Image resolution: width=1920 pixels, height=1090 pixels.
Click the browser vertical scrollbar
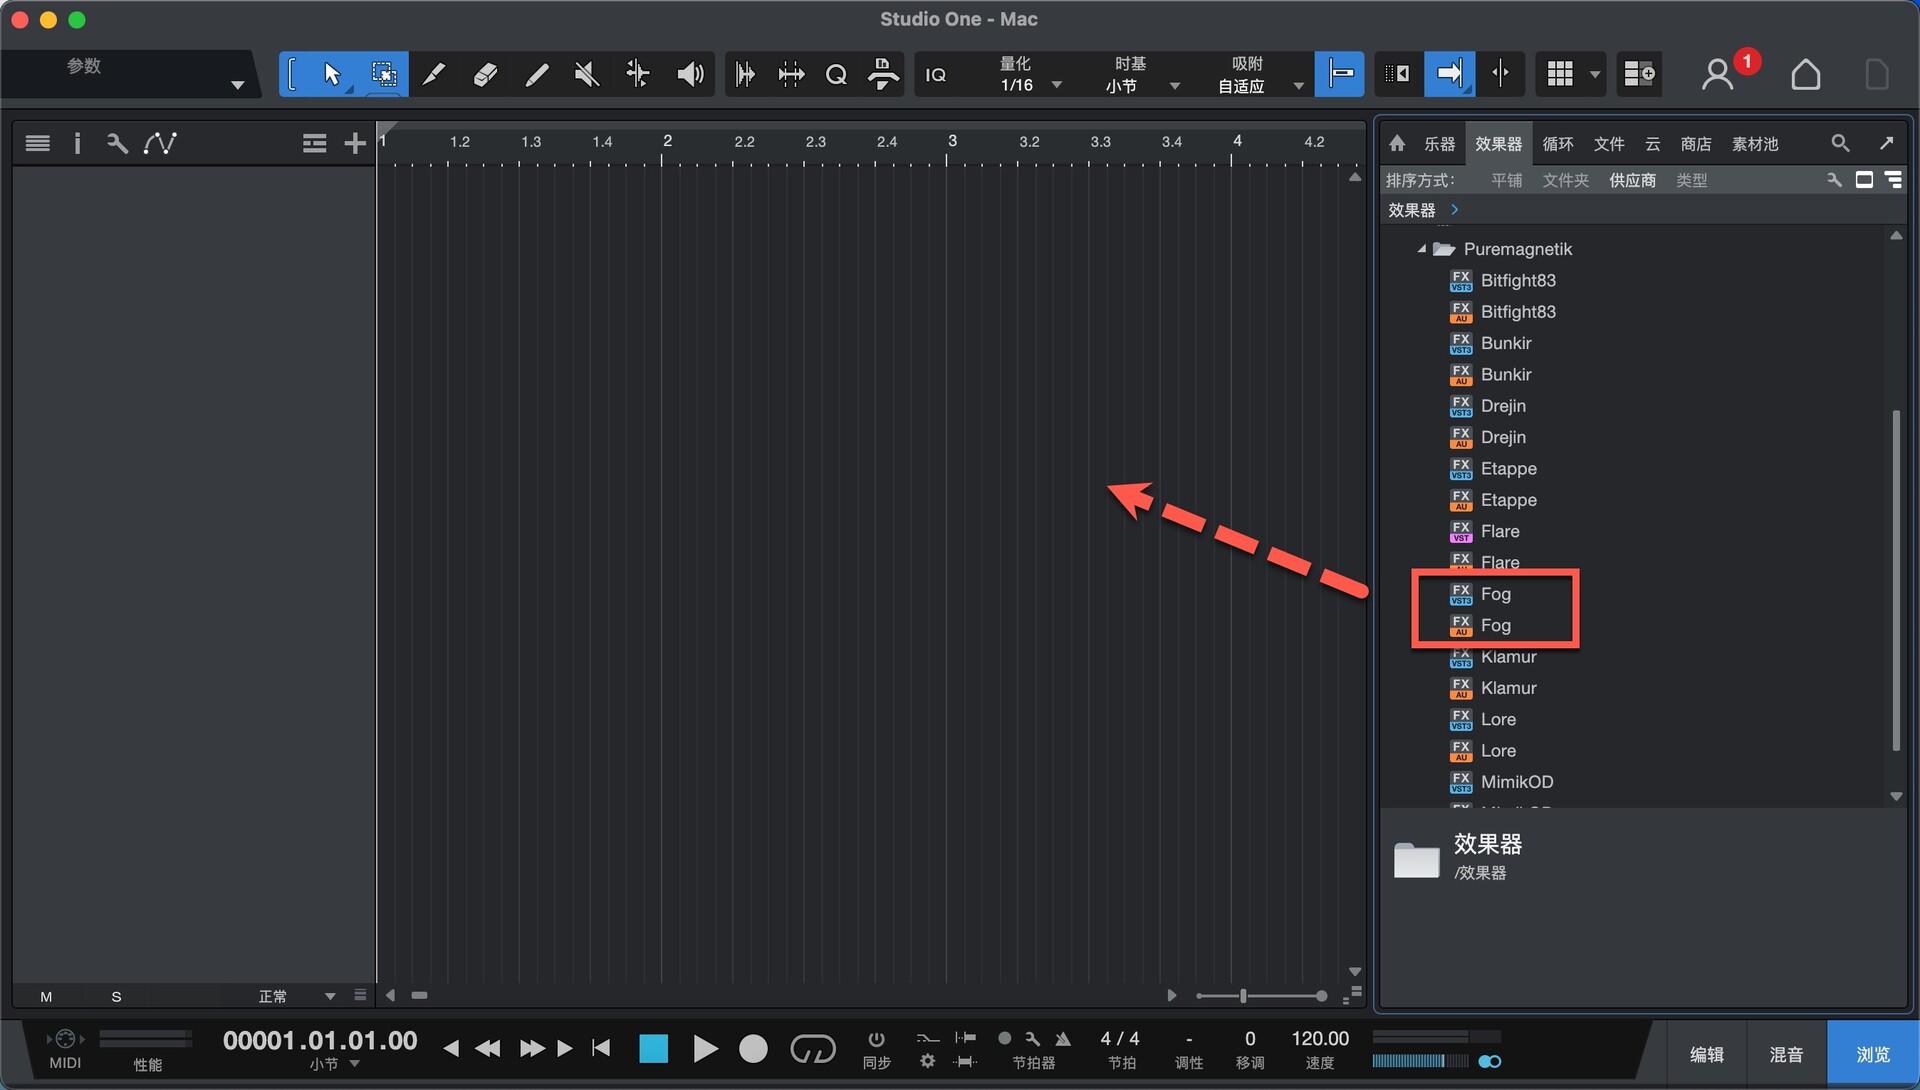(1896, 580)
